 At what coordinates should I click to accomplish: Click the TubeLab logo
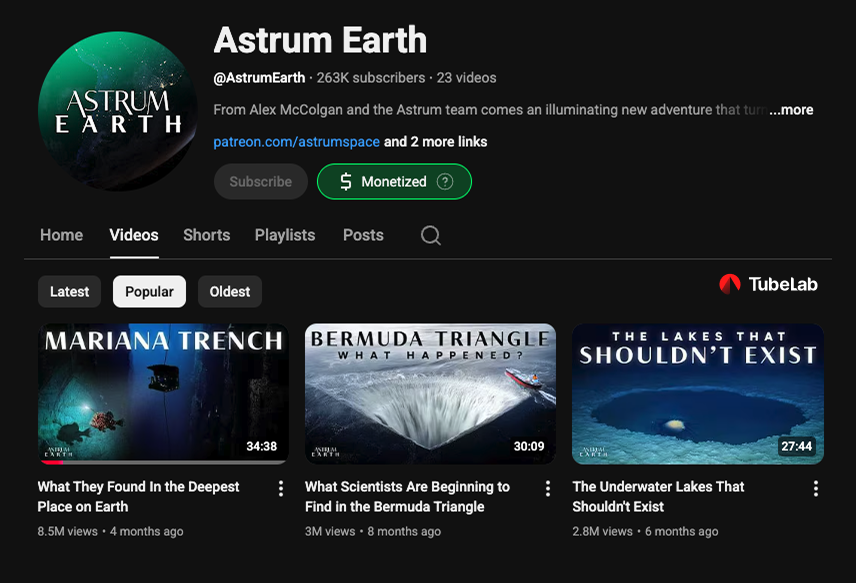click(768, 284)
